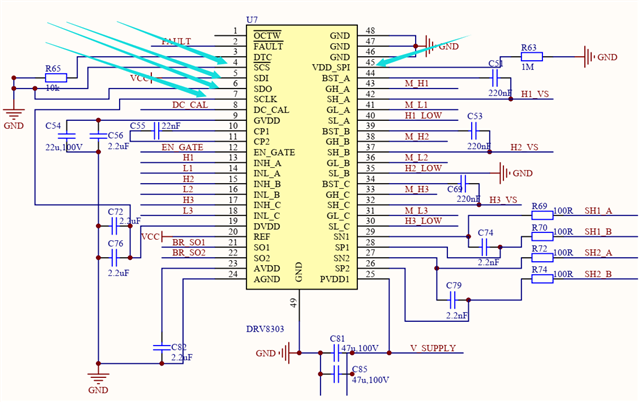Click the C81 capacitor symbol
639x402 pixels.
pos(336,353)
